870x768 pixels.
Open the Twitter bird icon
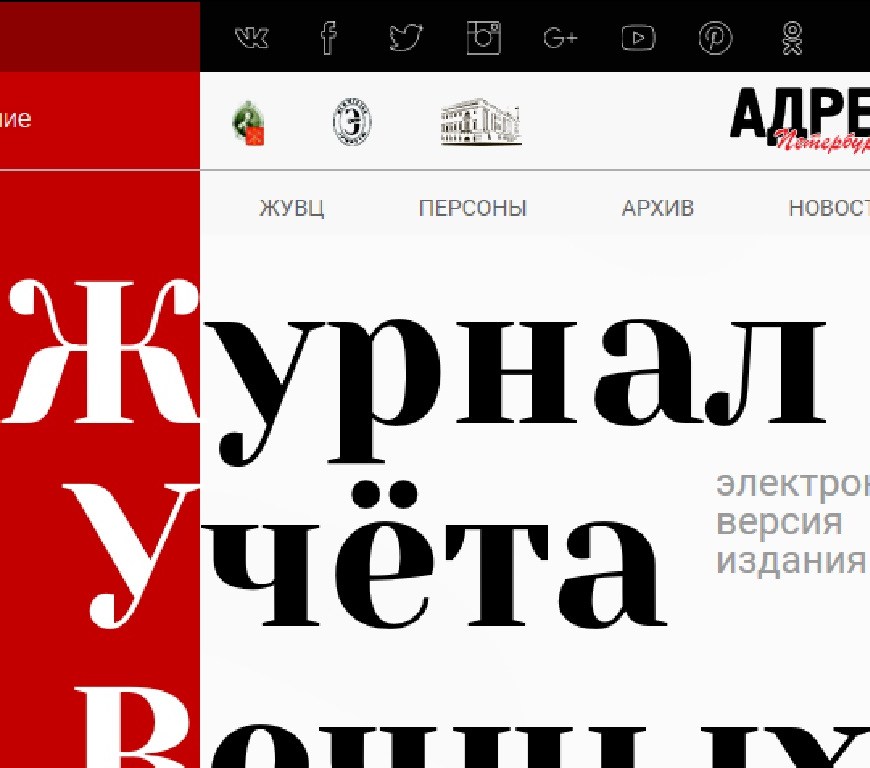[x=405, y=38]
